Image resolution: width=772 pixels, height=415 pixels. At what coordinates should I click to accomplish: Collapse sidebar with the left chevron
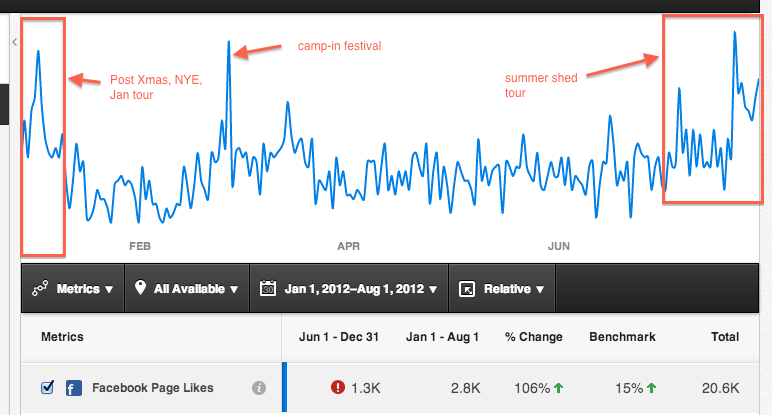point(15,41)
